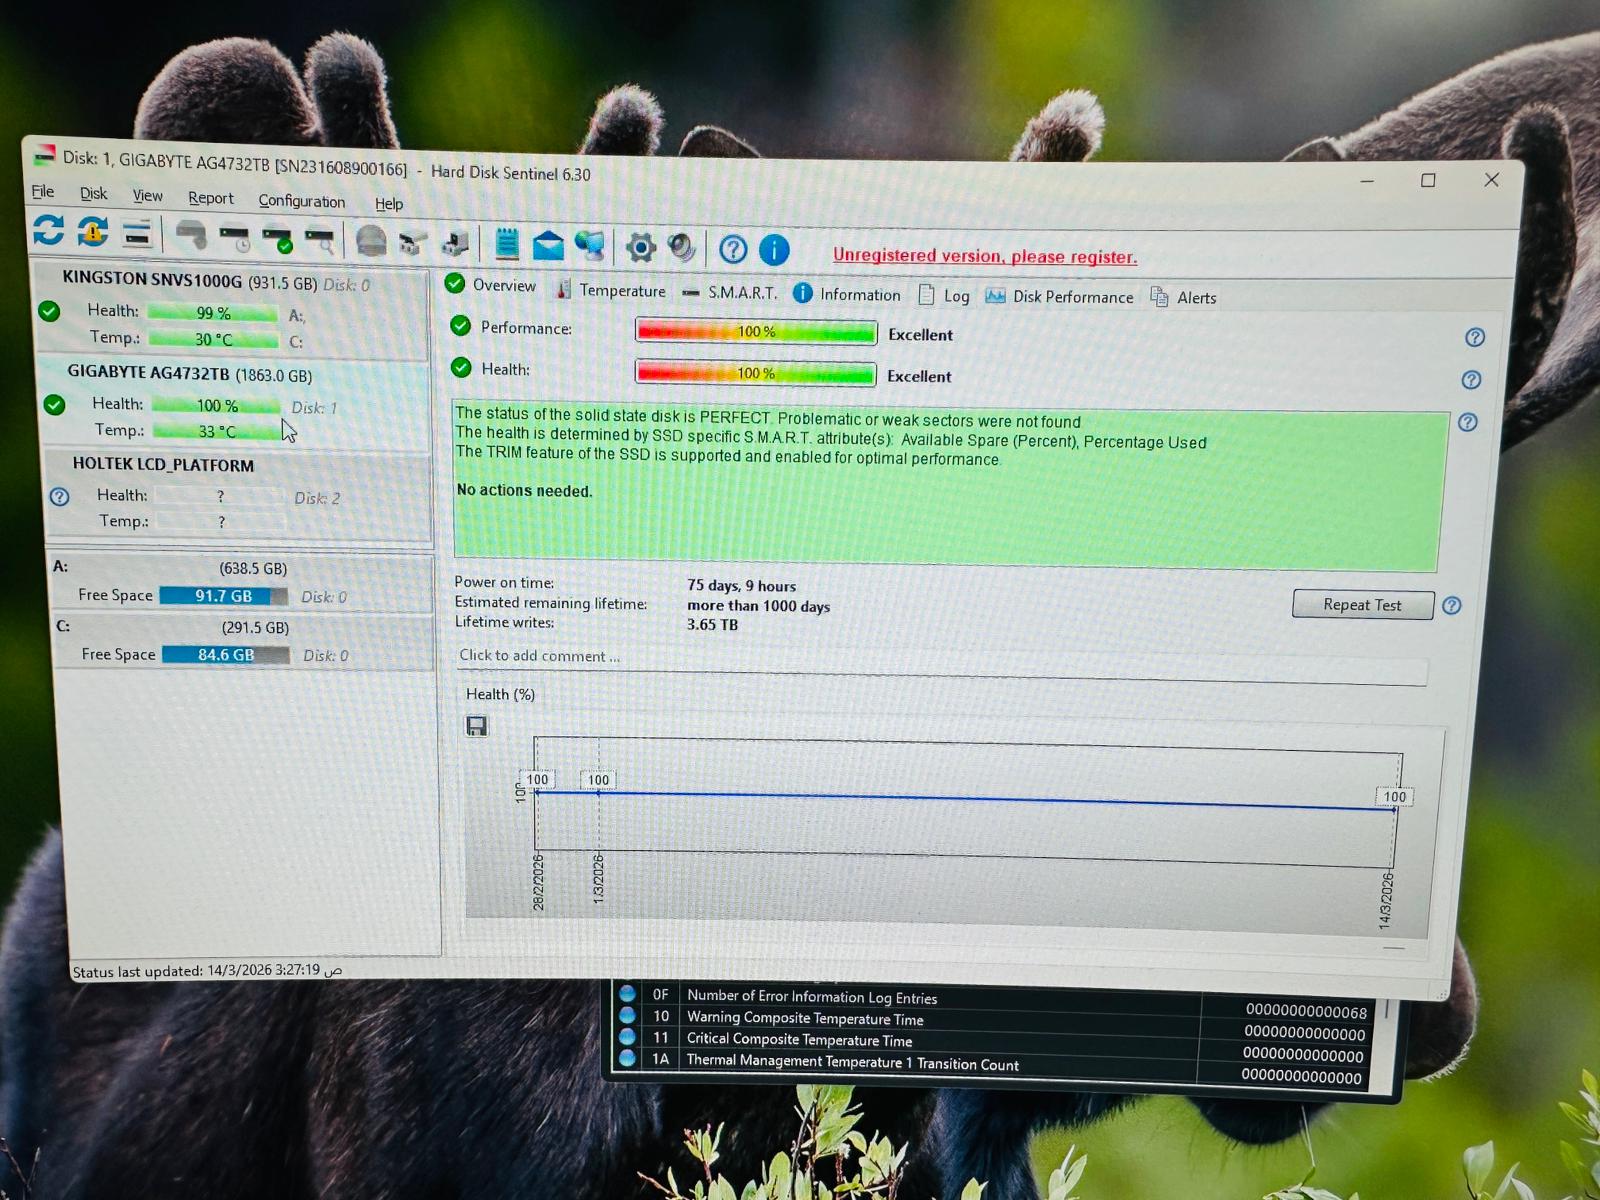Open the gear configuration toolbar icon

click(x=641, y=247)
